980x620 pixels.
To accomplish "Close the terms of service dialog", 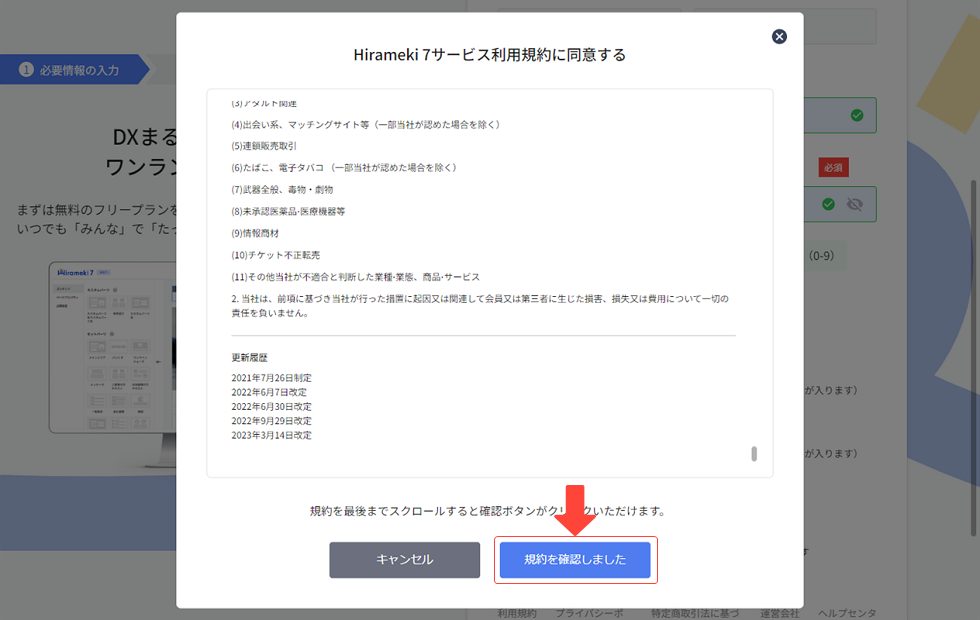I will (779, 36).
